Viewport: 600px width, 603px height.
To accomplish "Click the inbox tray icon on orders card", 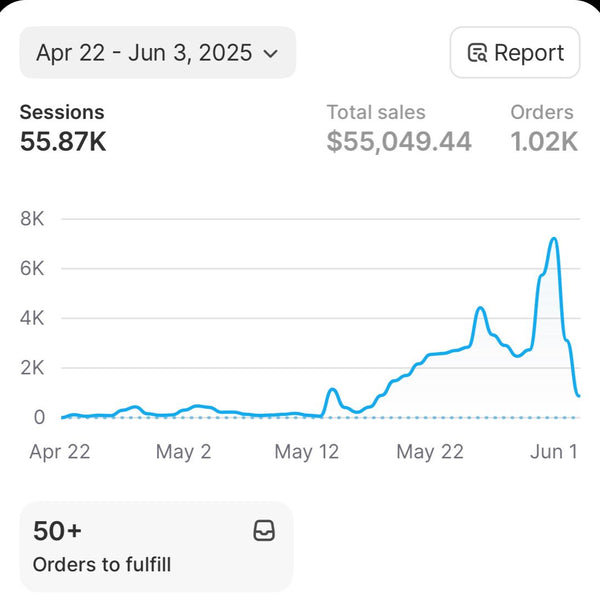I will [264, 530].
